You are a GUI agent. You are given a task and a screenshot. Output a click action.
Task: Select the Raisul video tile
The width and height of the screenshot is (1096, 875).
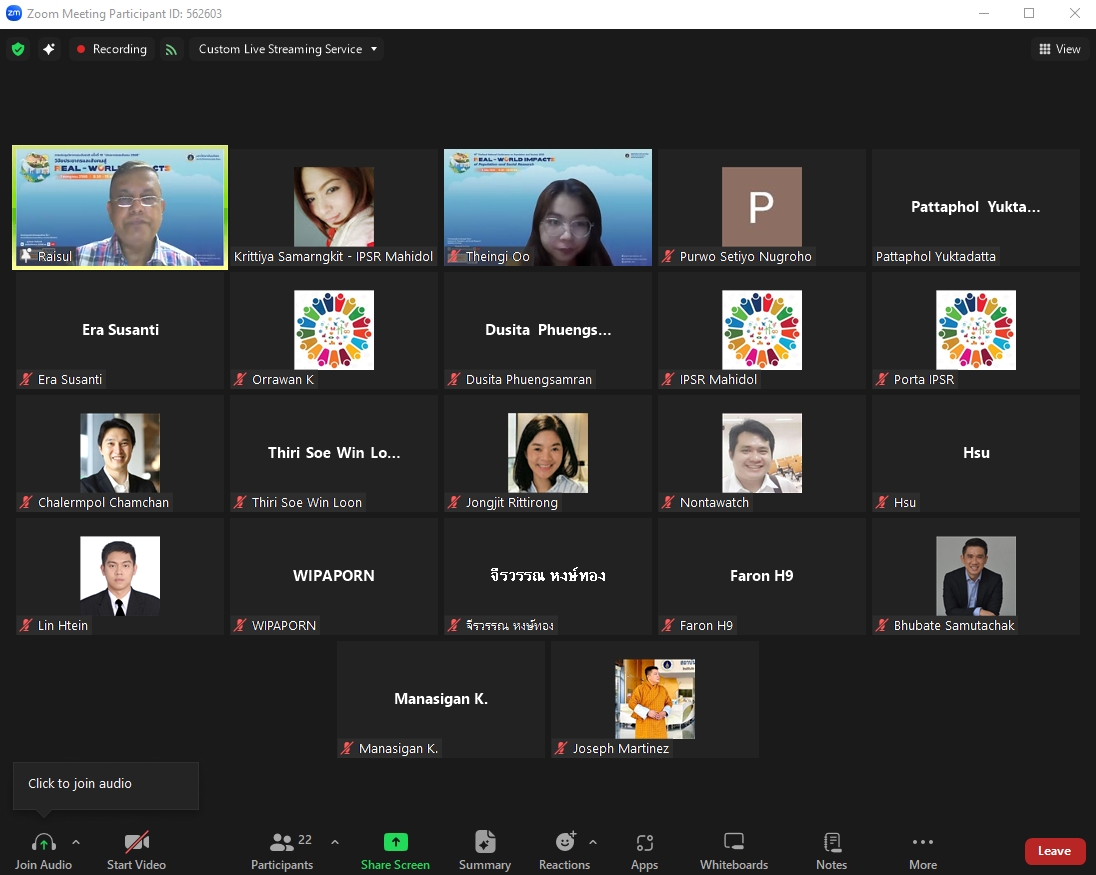tap(120, 208)
